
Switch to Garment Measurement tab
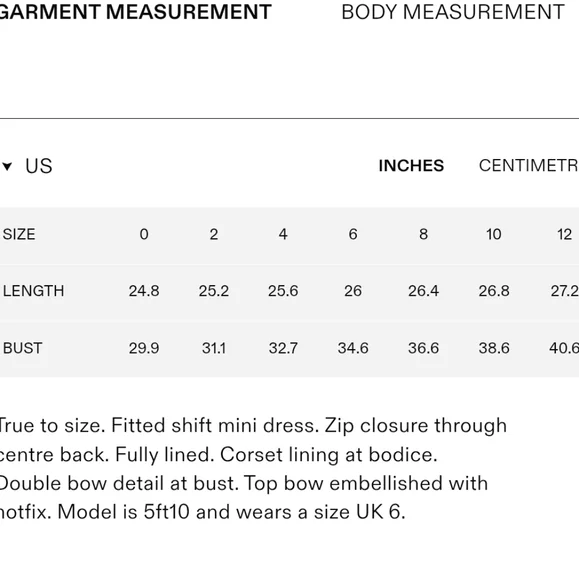(x=135, y=12)
